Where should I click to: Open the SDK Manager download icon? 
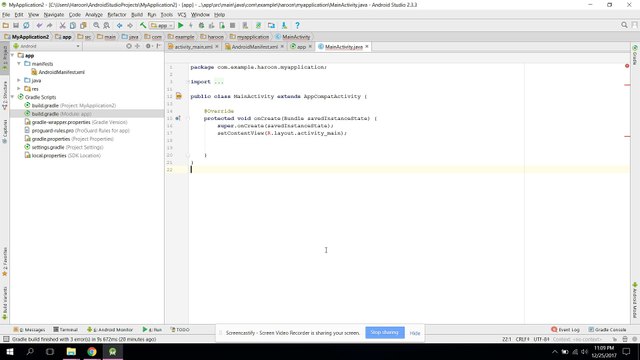coord(284,25)
